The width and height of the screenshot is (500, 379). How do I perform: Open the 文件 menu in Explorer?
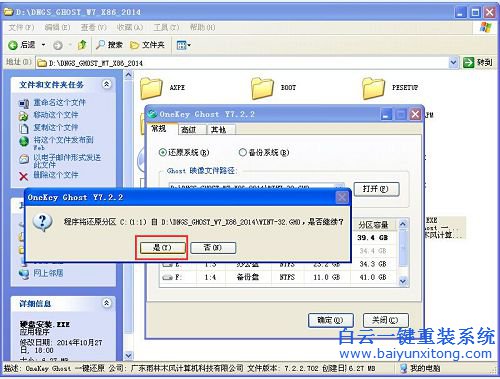point(21,27)
